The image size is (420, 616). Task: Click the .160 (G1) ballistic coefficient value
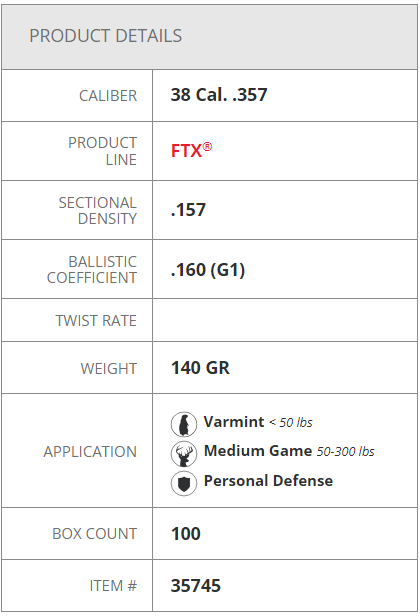click(x=208, y=270)
